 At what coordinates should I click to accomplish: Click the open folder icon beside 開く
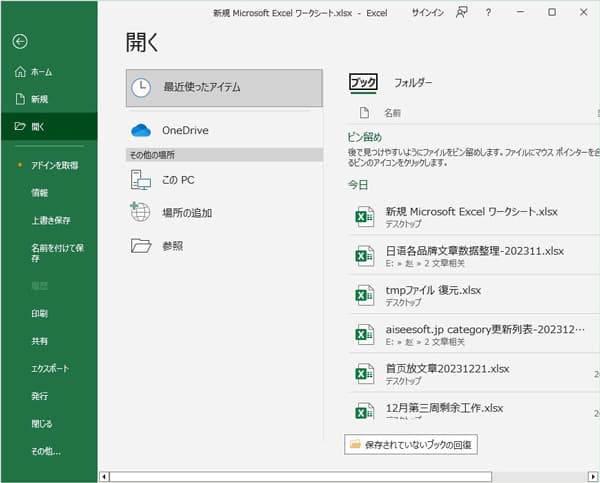coord(20,126)
